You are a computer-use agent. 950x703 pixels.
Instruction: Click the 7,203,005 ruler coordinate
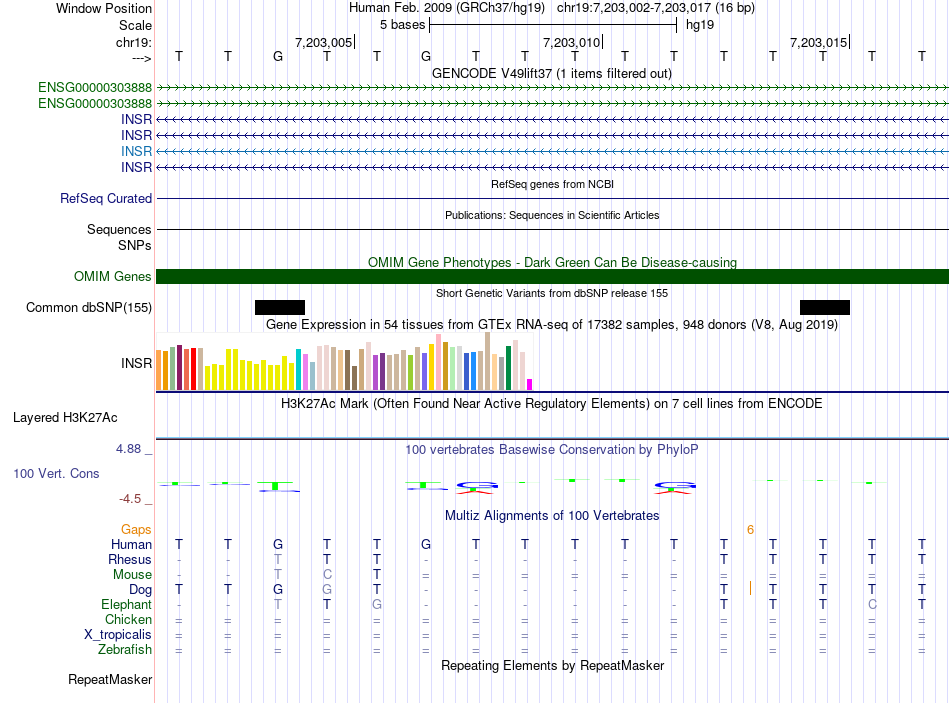click(x=323, y=42)
